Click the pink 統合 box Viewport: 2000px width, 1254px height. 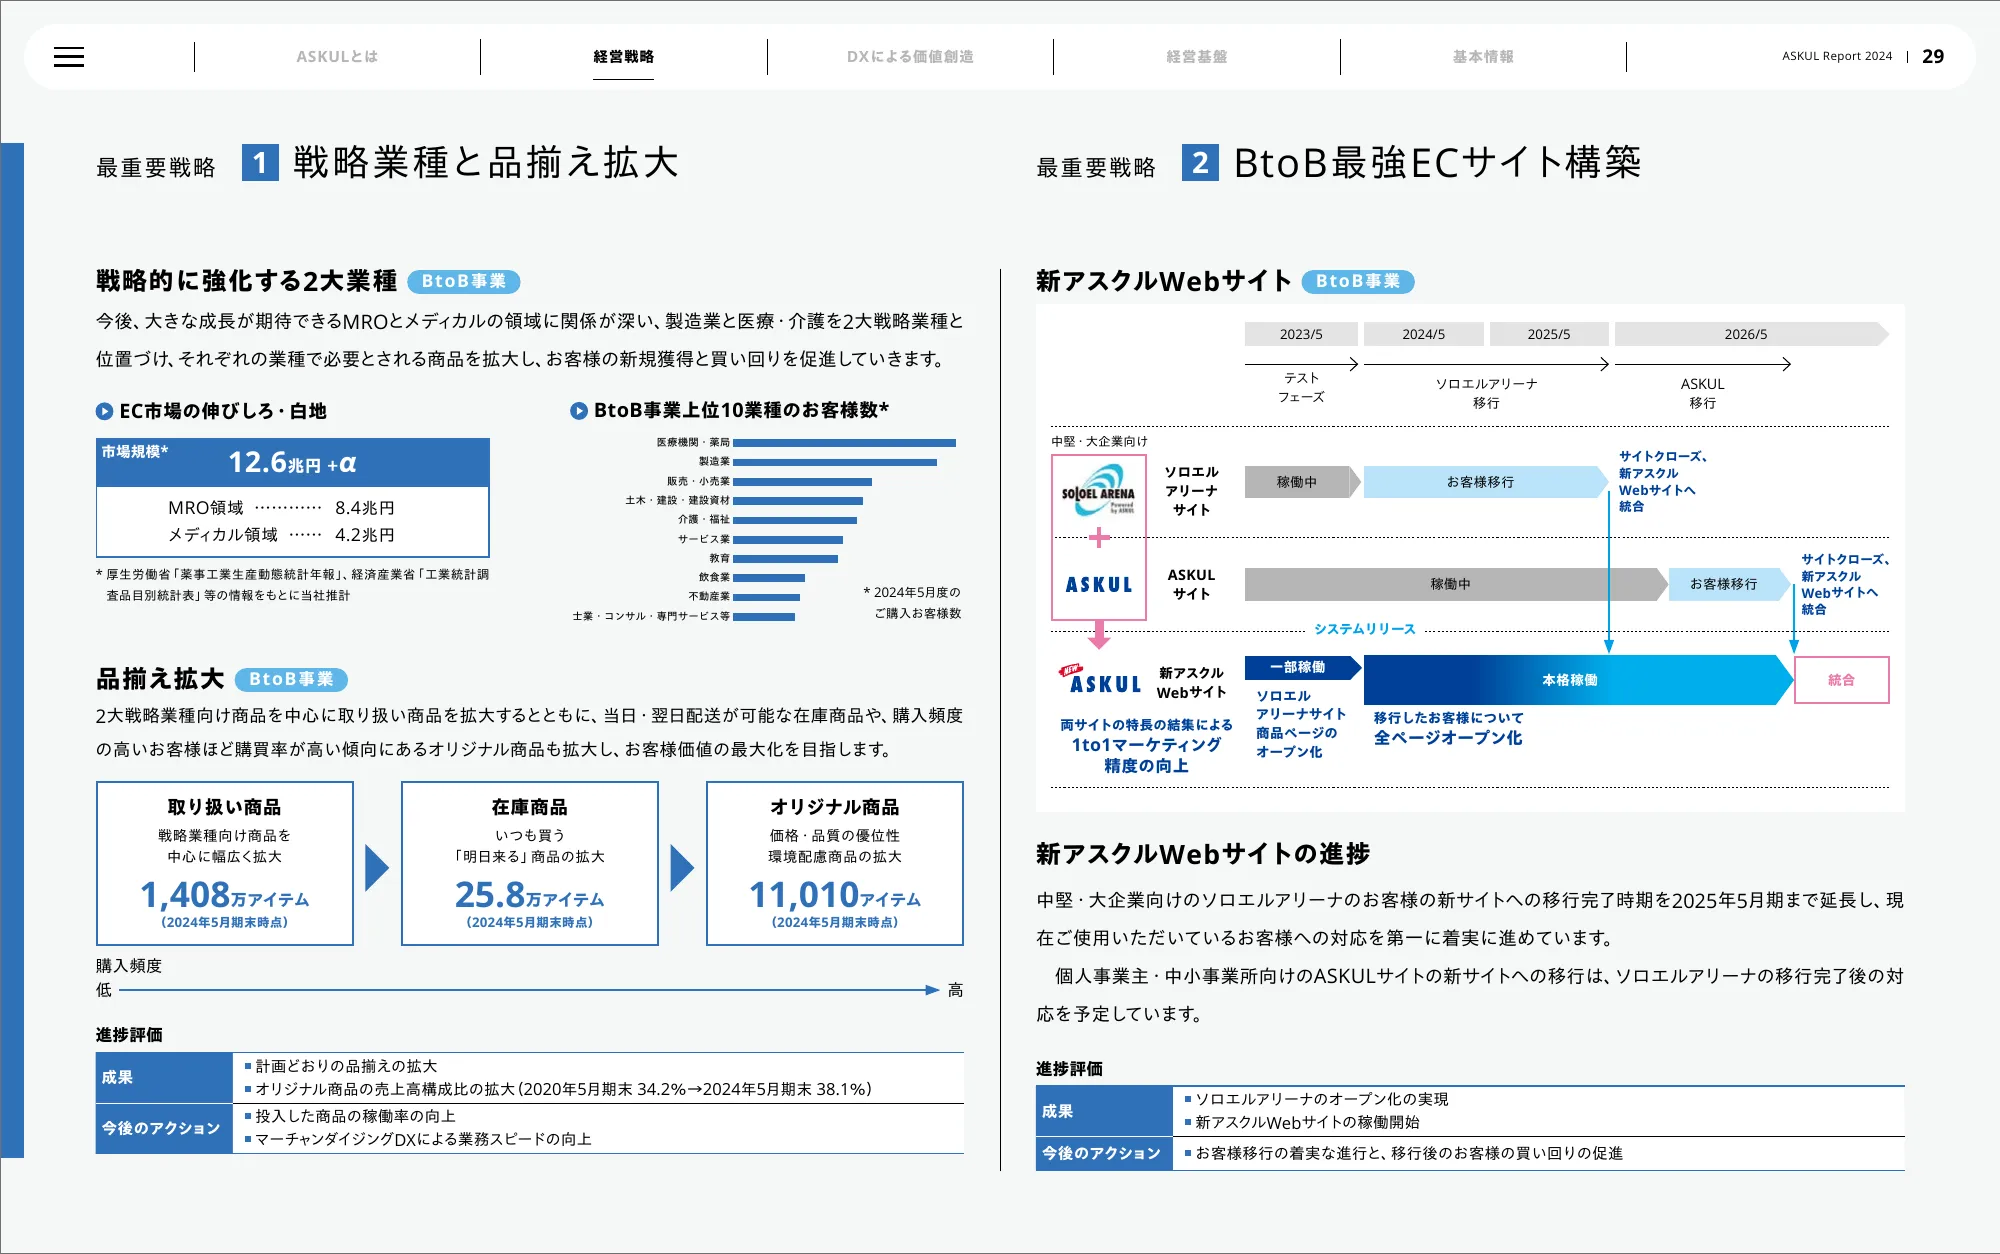[1841, 680]
